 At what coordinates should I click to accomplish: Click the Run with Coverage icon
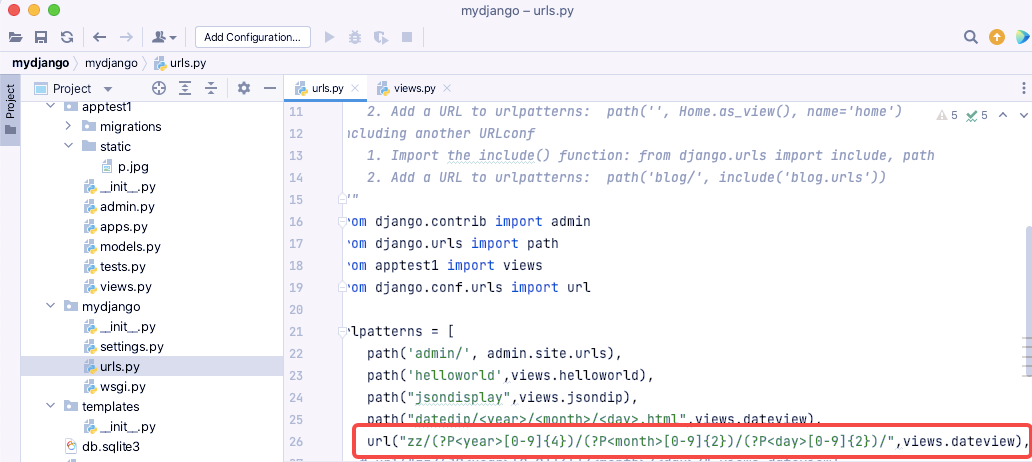pos(380,38)
